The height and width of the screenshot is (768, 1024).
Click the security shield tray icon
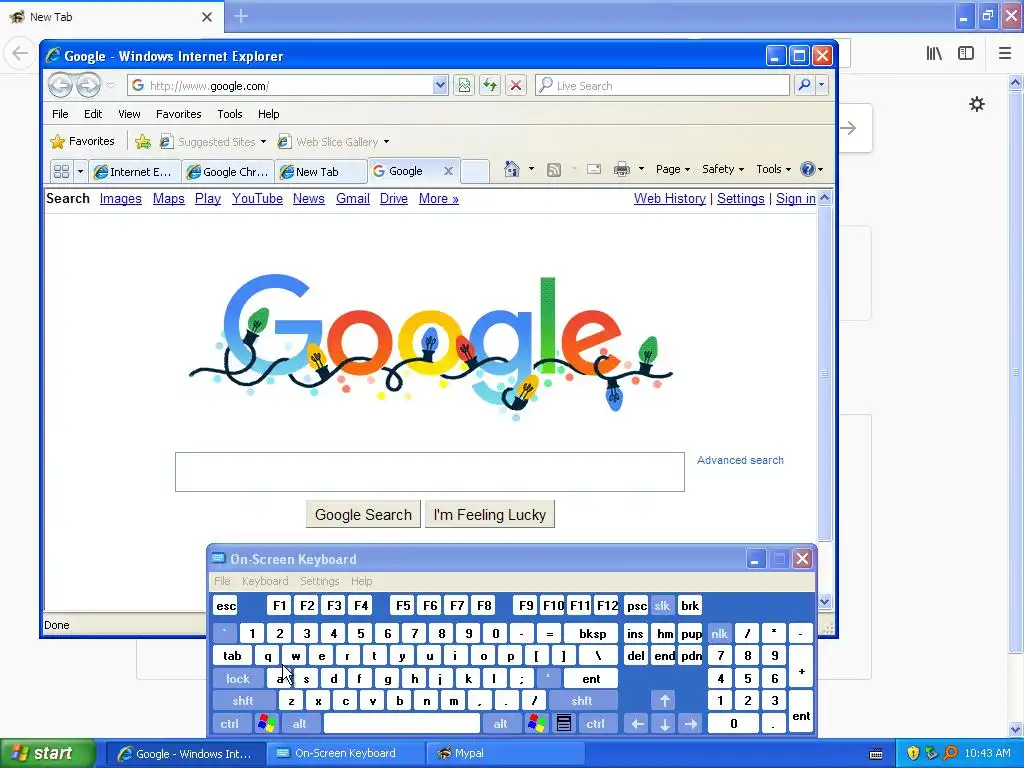pos(913,754)
